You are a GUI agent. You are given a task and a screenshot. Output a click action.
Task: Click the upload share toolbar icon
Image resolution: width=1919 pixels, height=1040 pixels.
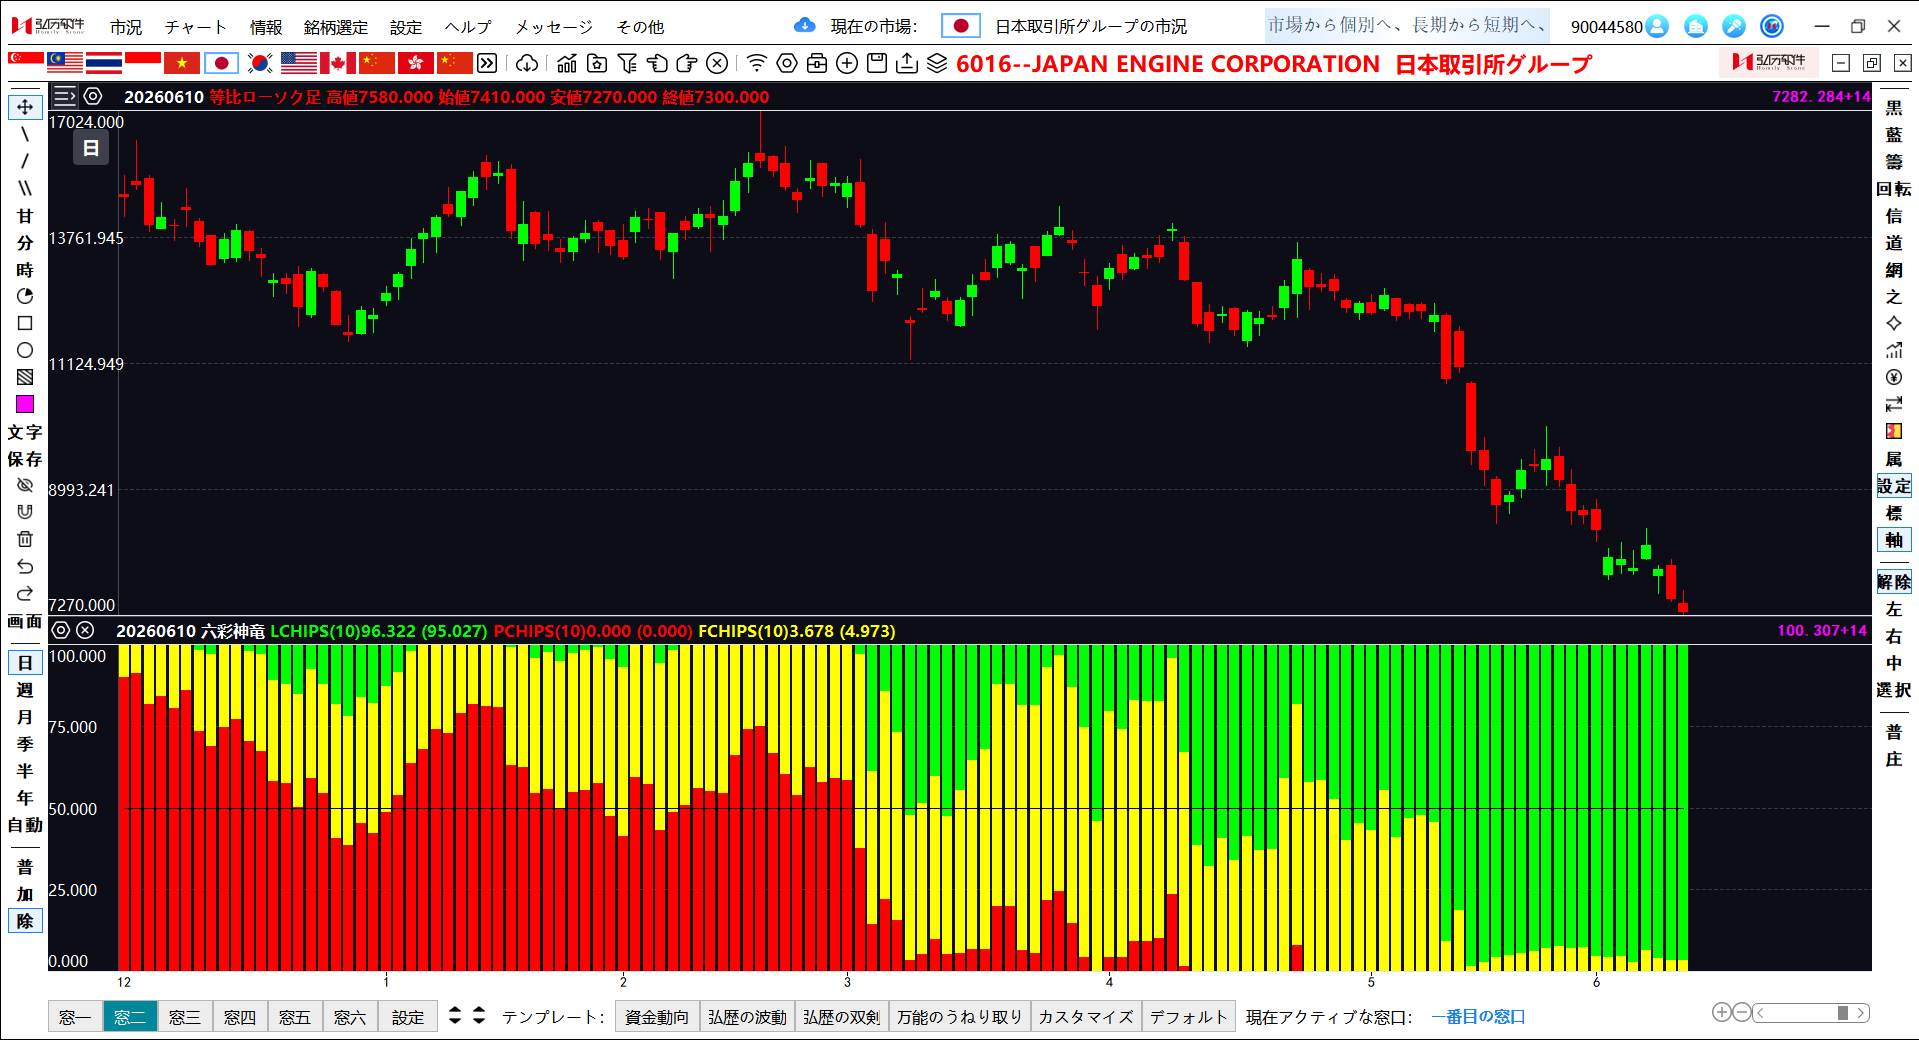(907, 64)
